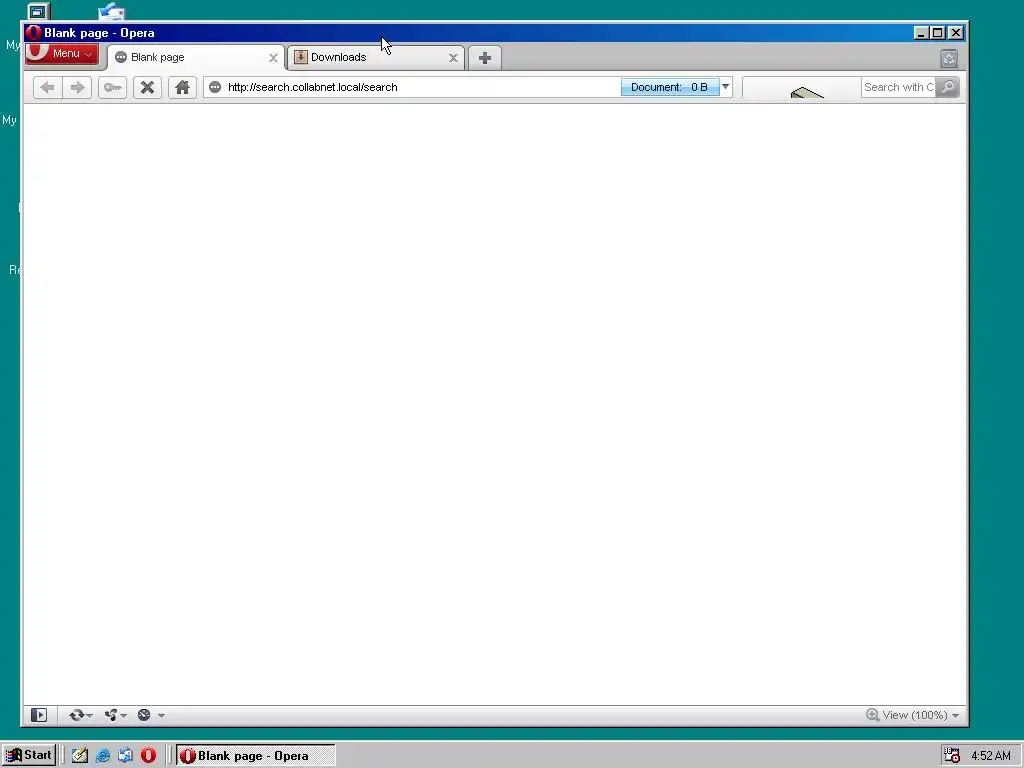Click the Document 0 B progress indicator
Image resolution: width=1024 pixels, height=768 pixels.
(669, 87)
